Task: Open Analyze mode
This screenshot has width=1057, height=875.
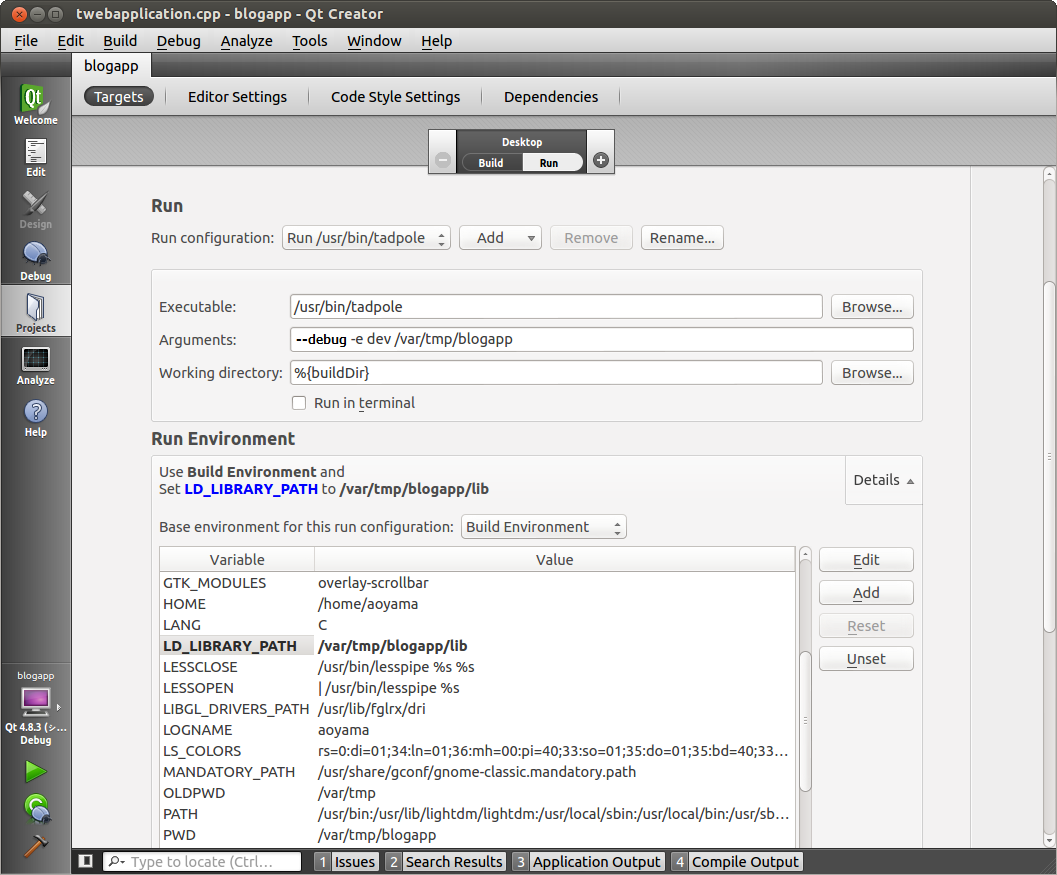Action: 36,365
